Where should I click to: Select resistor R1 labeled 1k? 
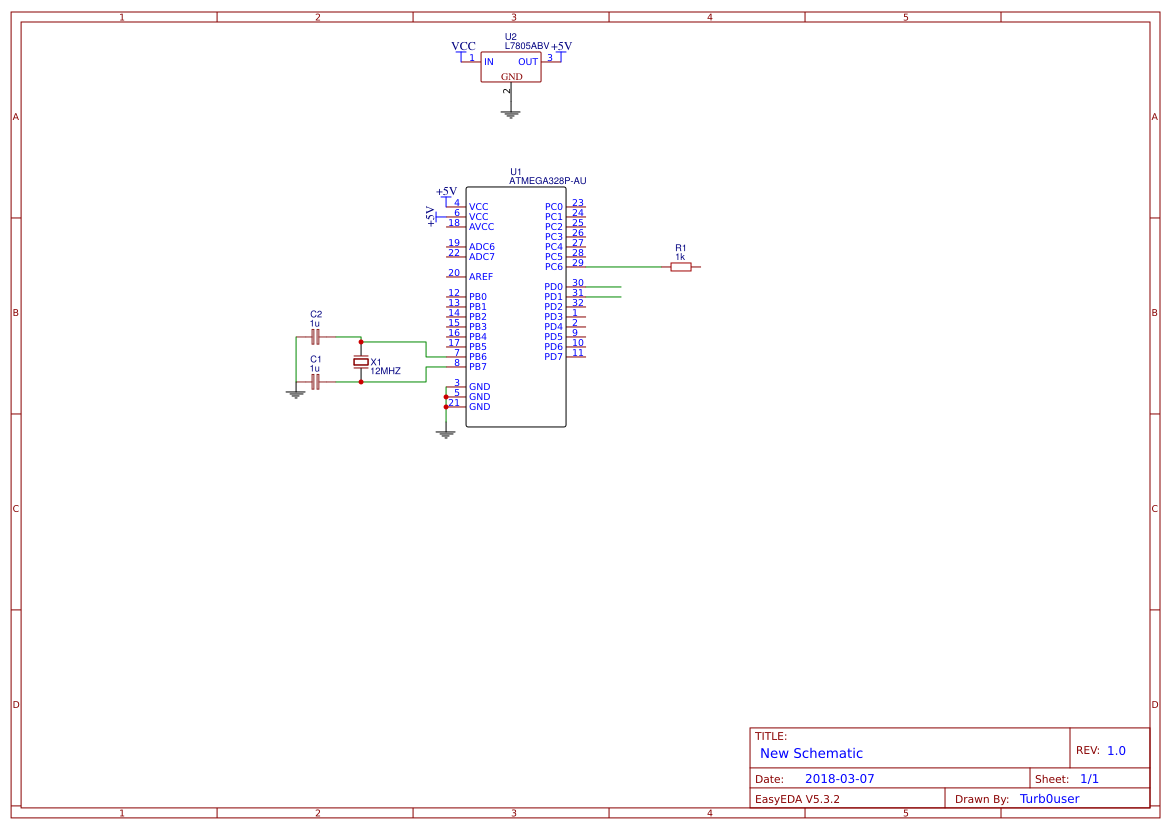[681, 267]
